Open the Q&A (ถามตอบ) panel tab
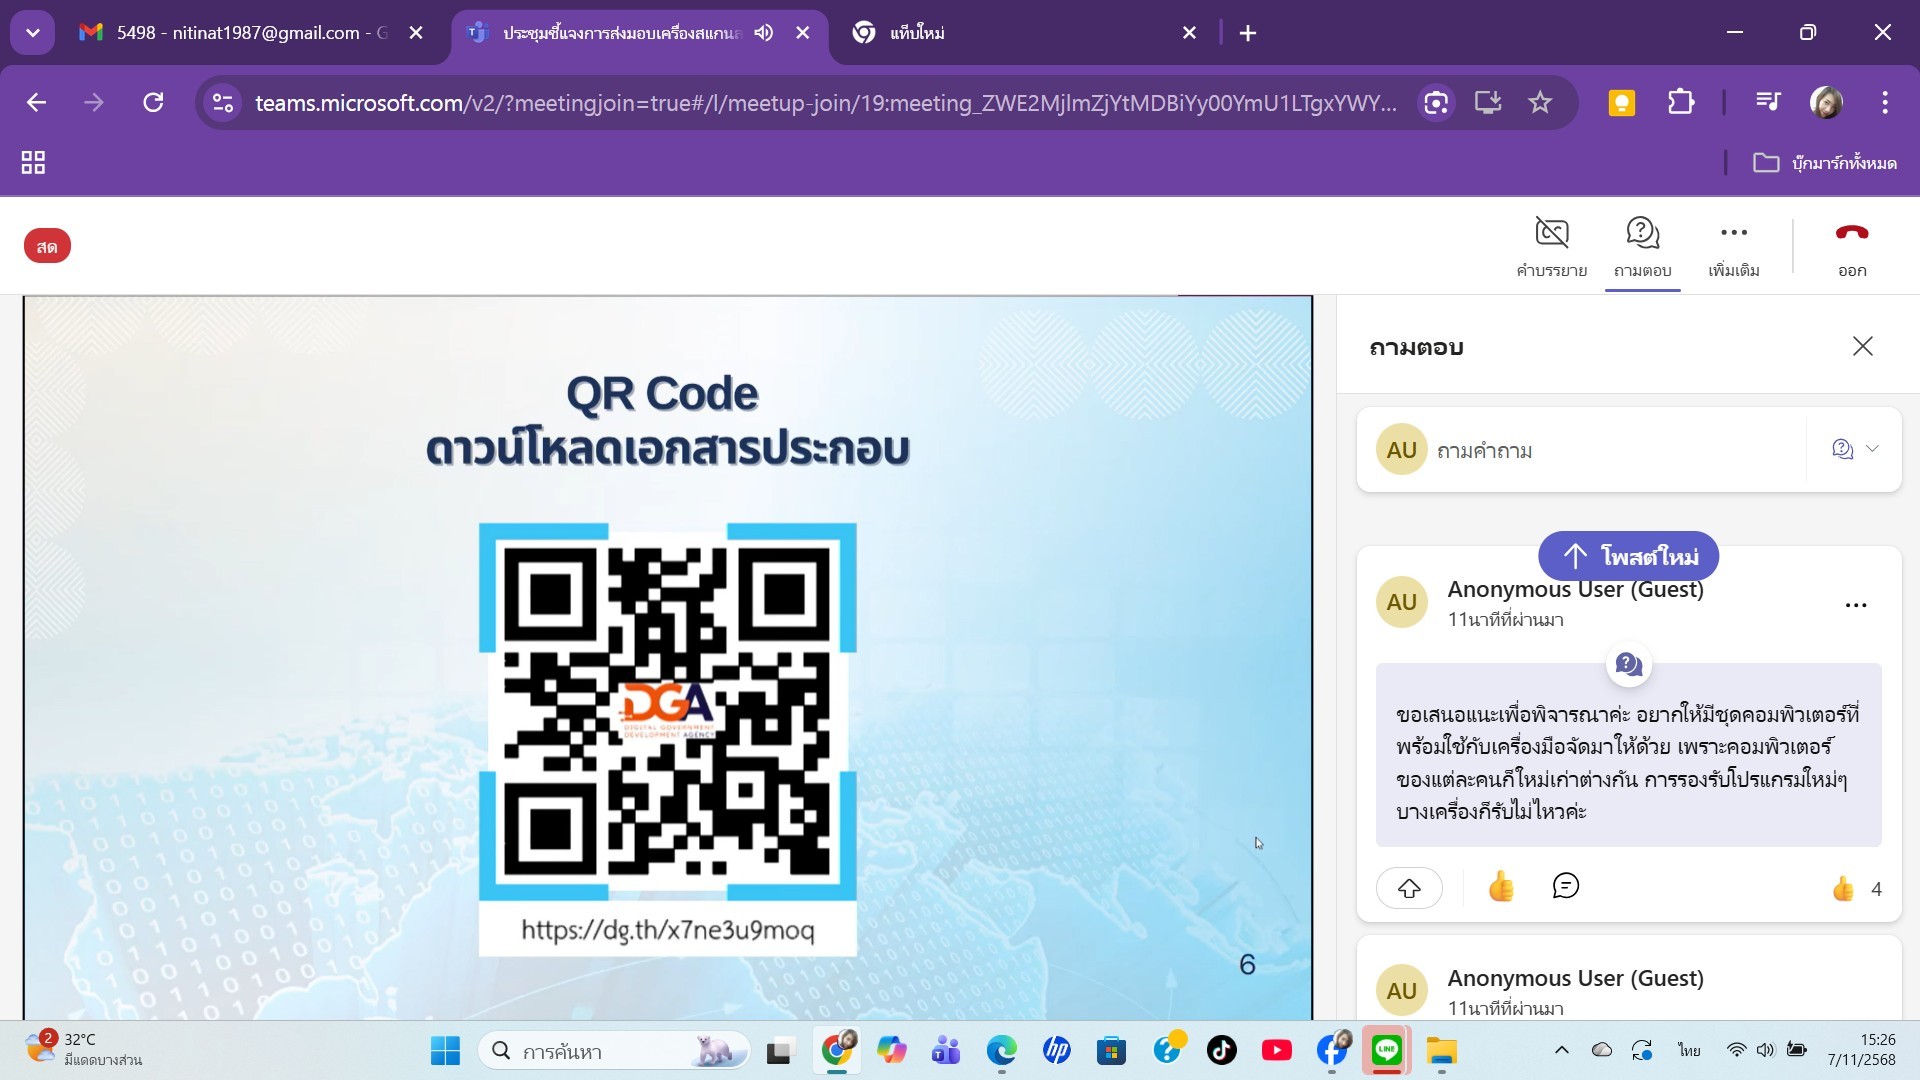 point(1642,234)
